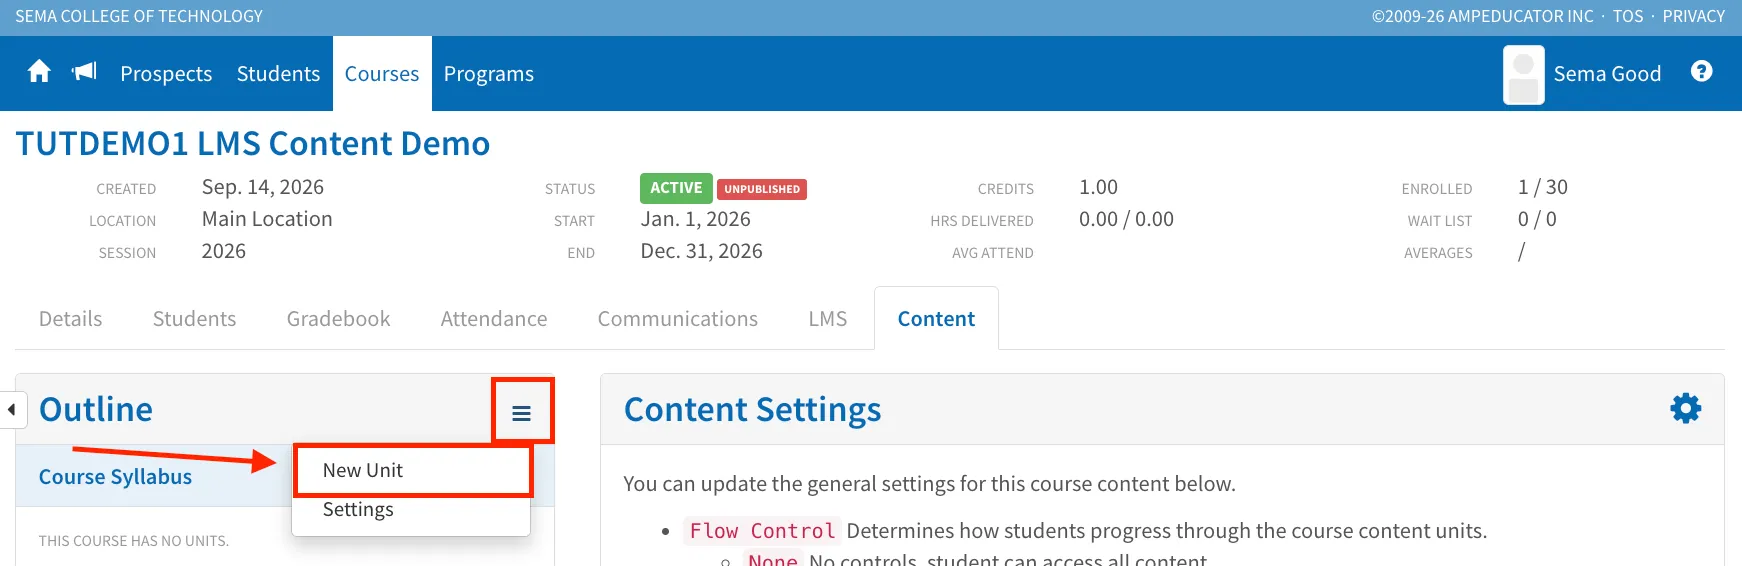Open the PRIVACY link

[1693, 16]
